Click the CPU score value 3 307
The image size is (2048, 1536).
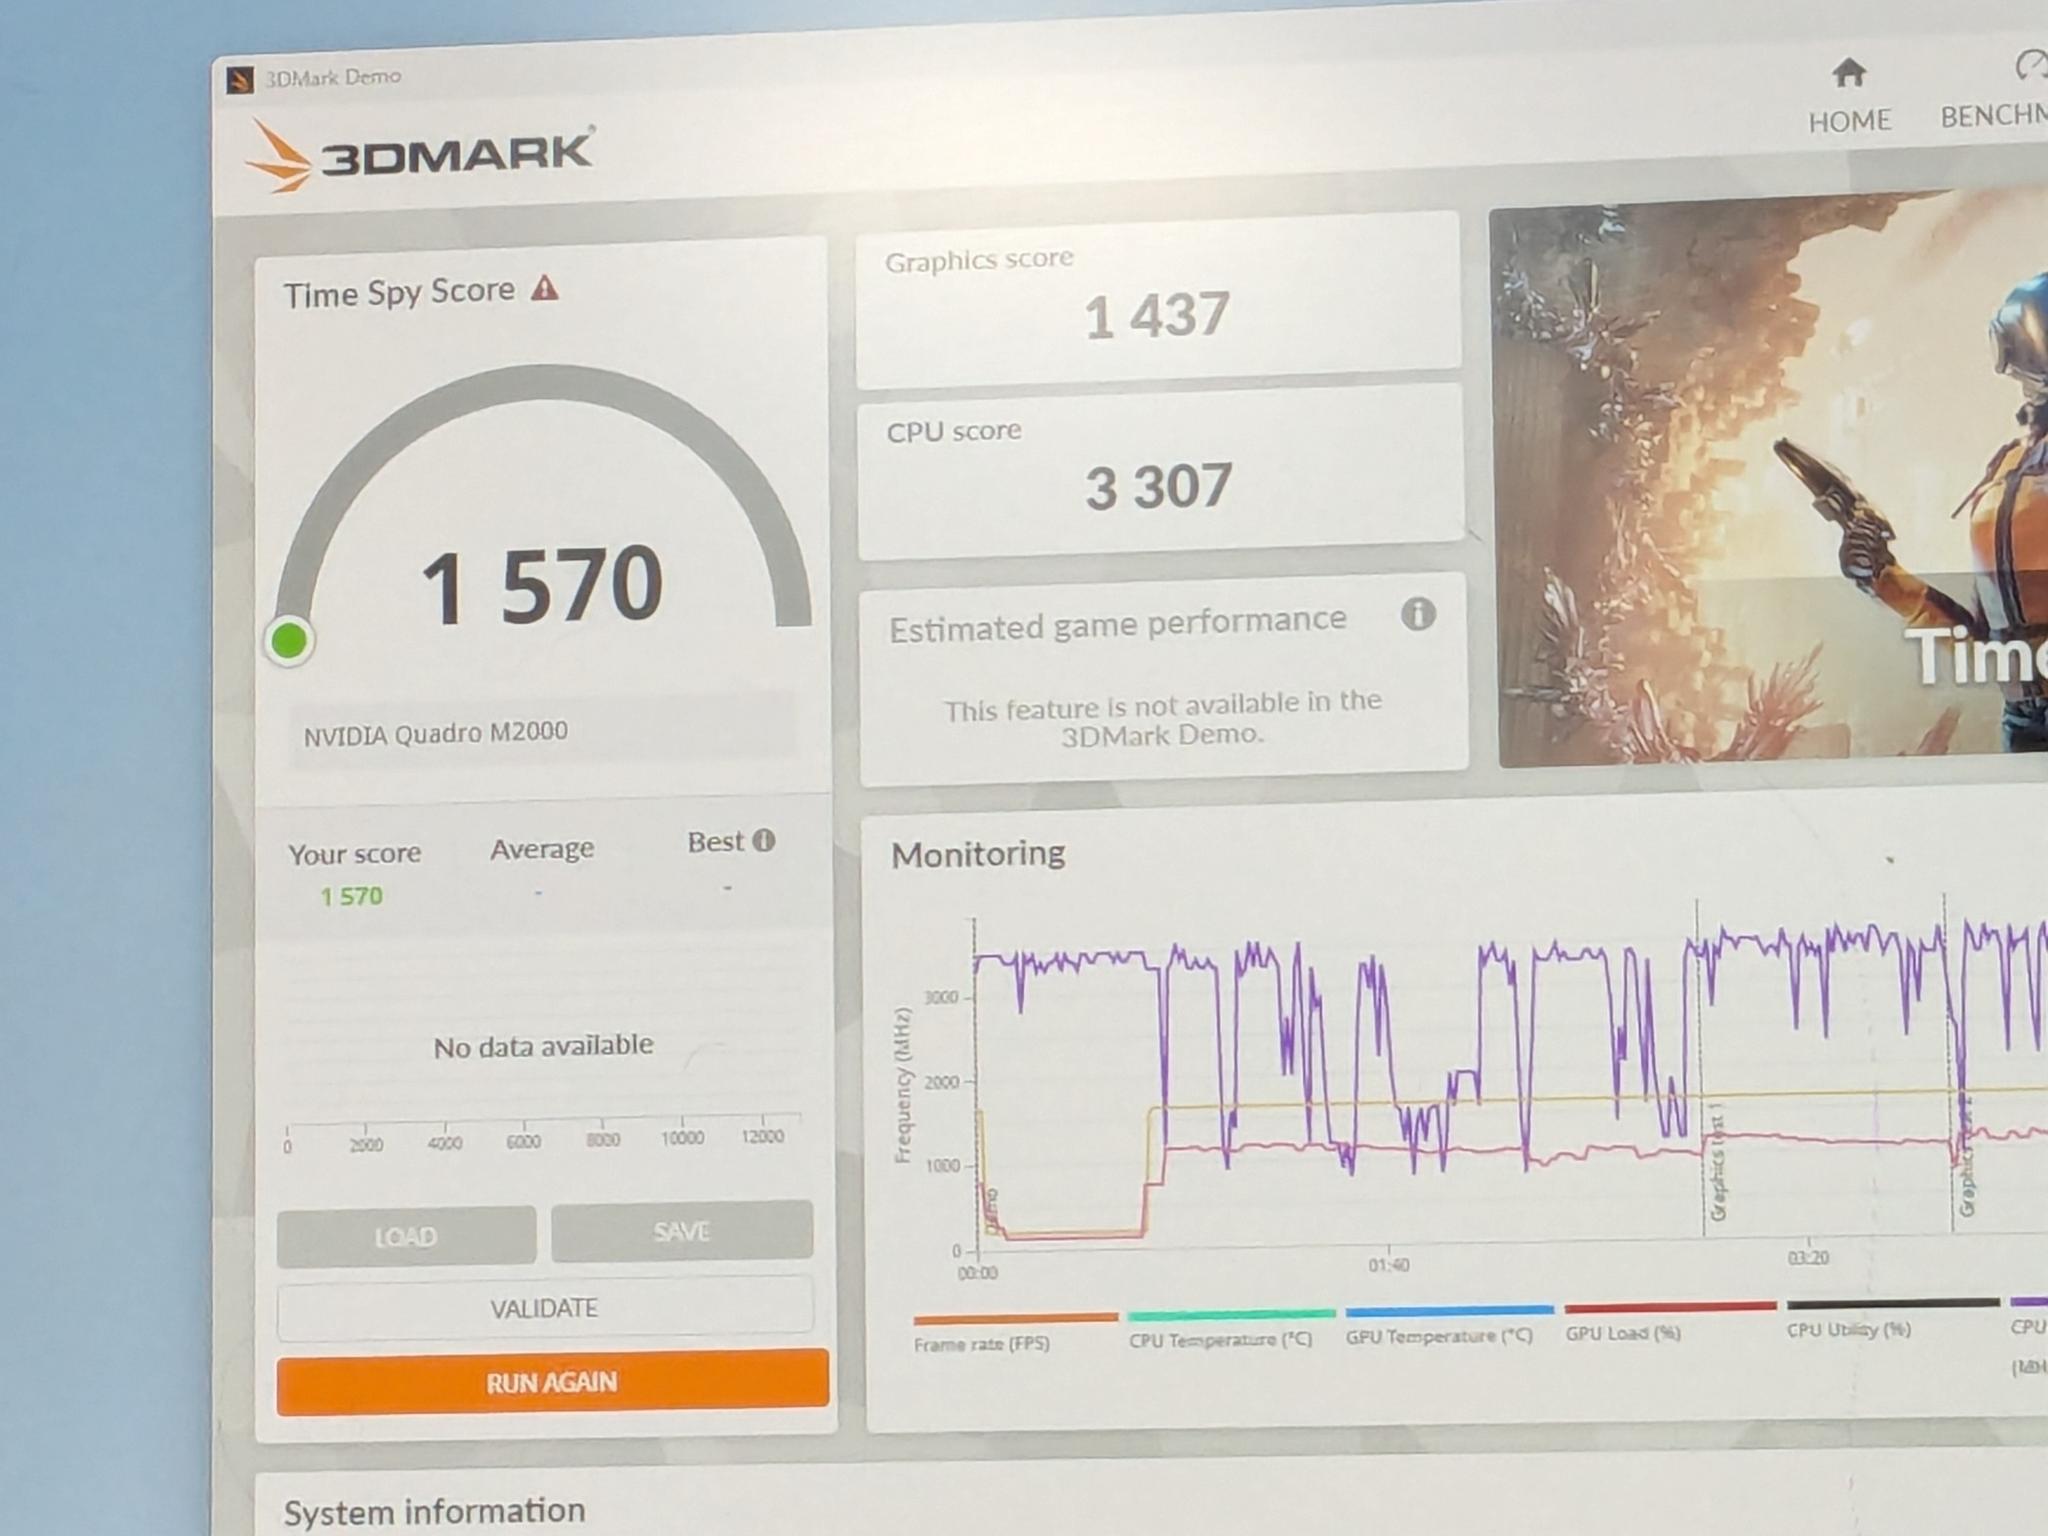click(x=1158, y=487)
